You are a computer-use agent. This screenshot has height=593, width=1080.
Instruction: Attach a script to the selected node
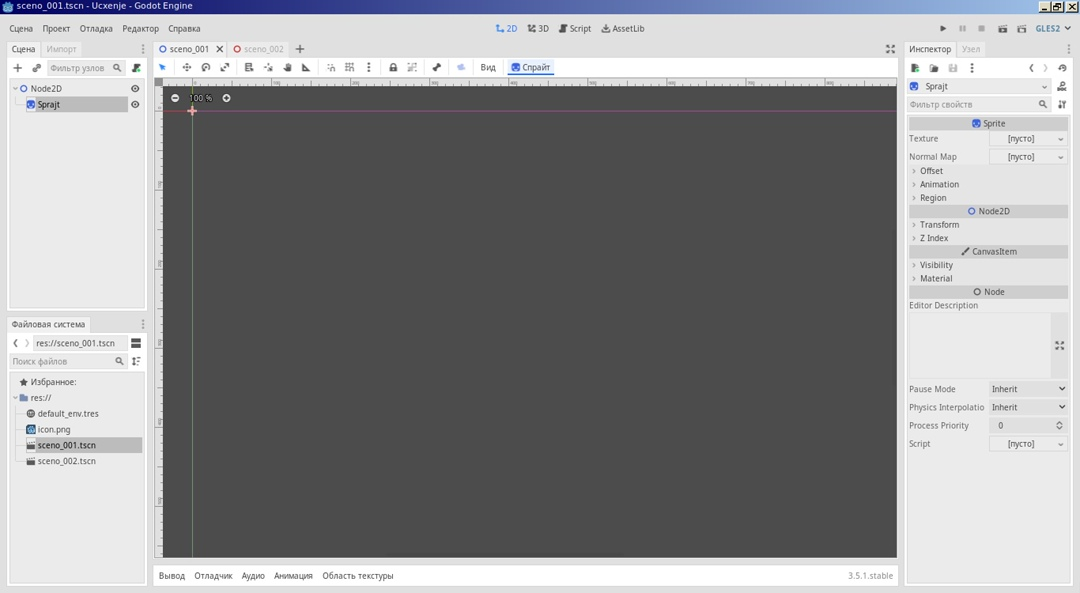(136, 68)
